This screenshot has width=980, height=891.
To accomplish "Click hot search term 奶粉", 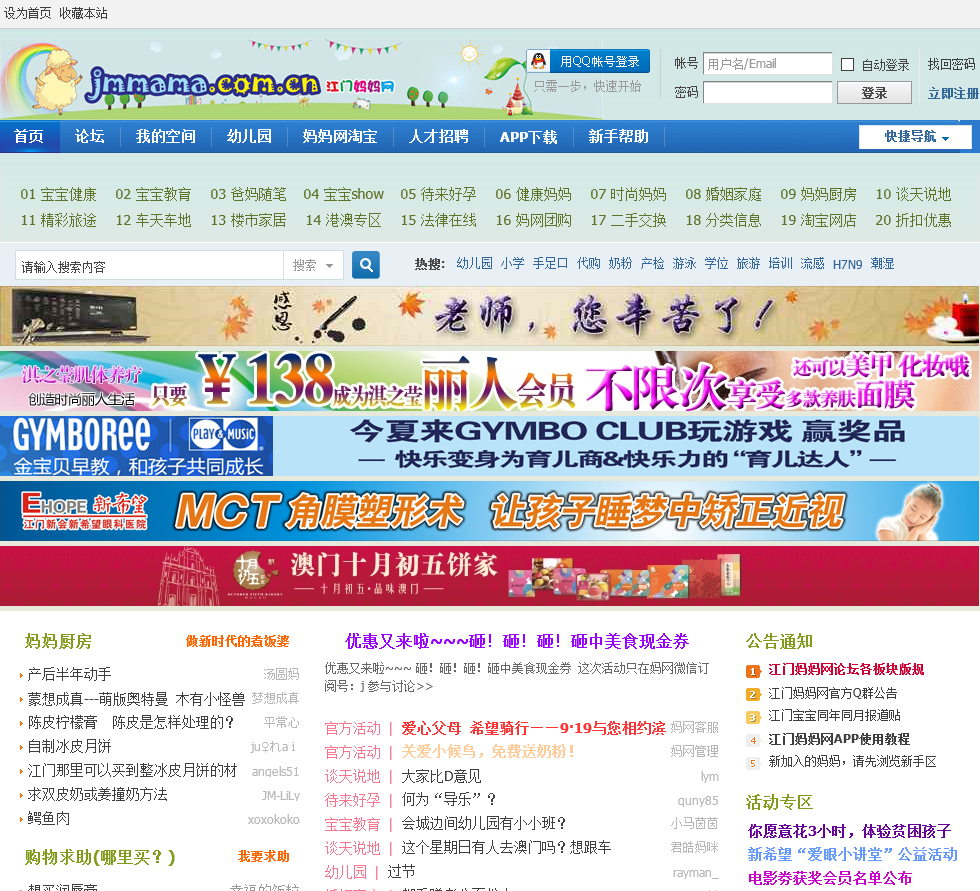I will (x=620, y=264).
